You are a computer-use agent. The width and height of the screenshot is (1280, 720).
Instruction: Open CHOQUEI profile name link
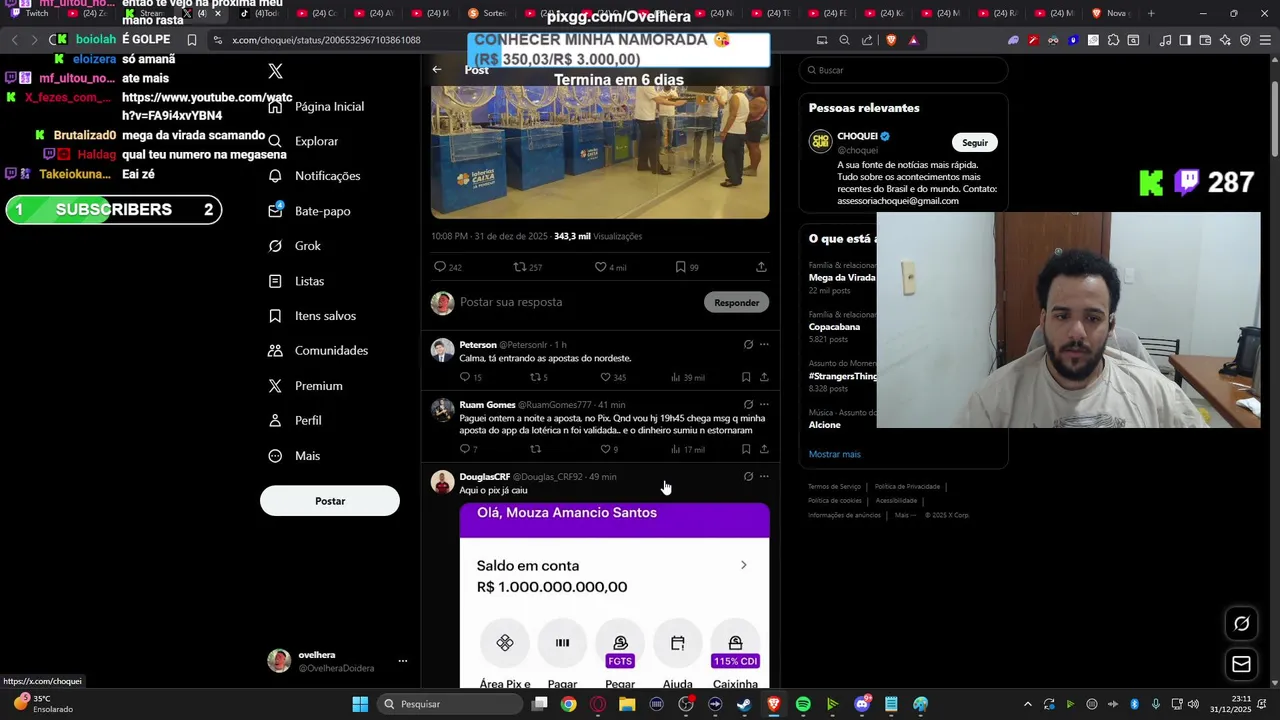tap(857, 136)
